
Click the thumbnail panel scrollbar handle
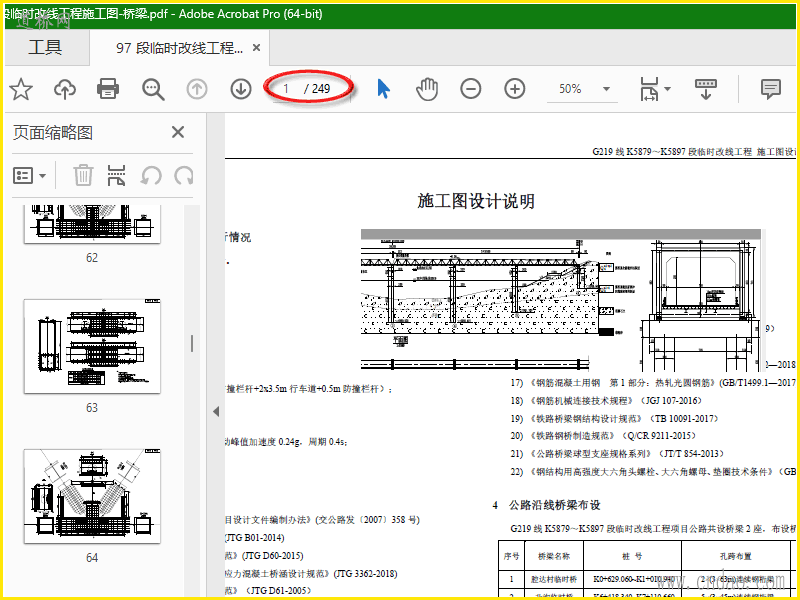click(x=192, y=343)
